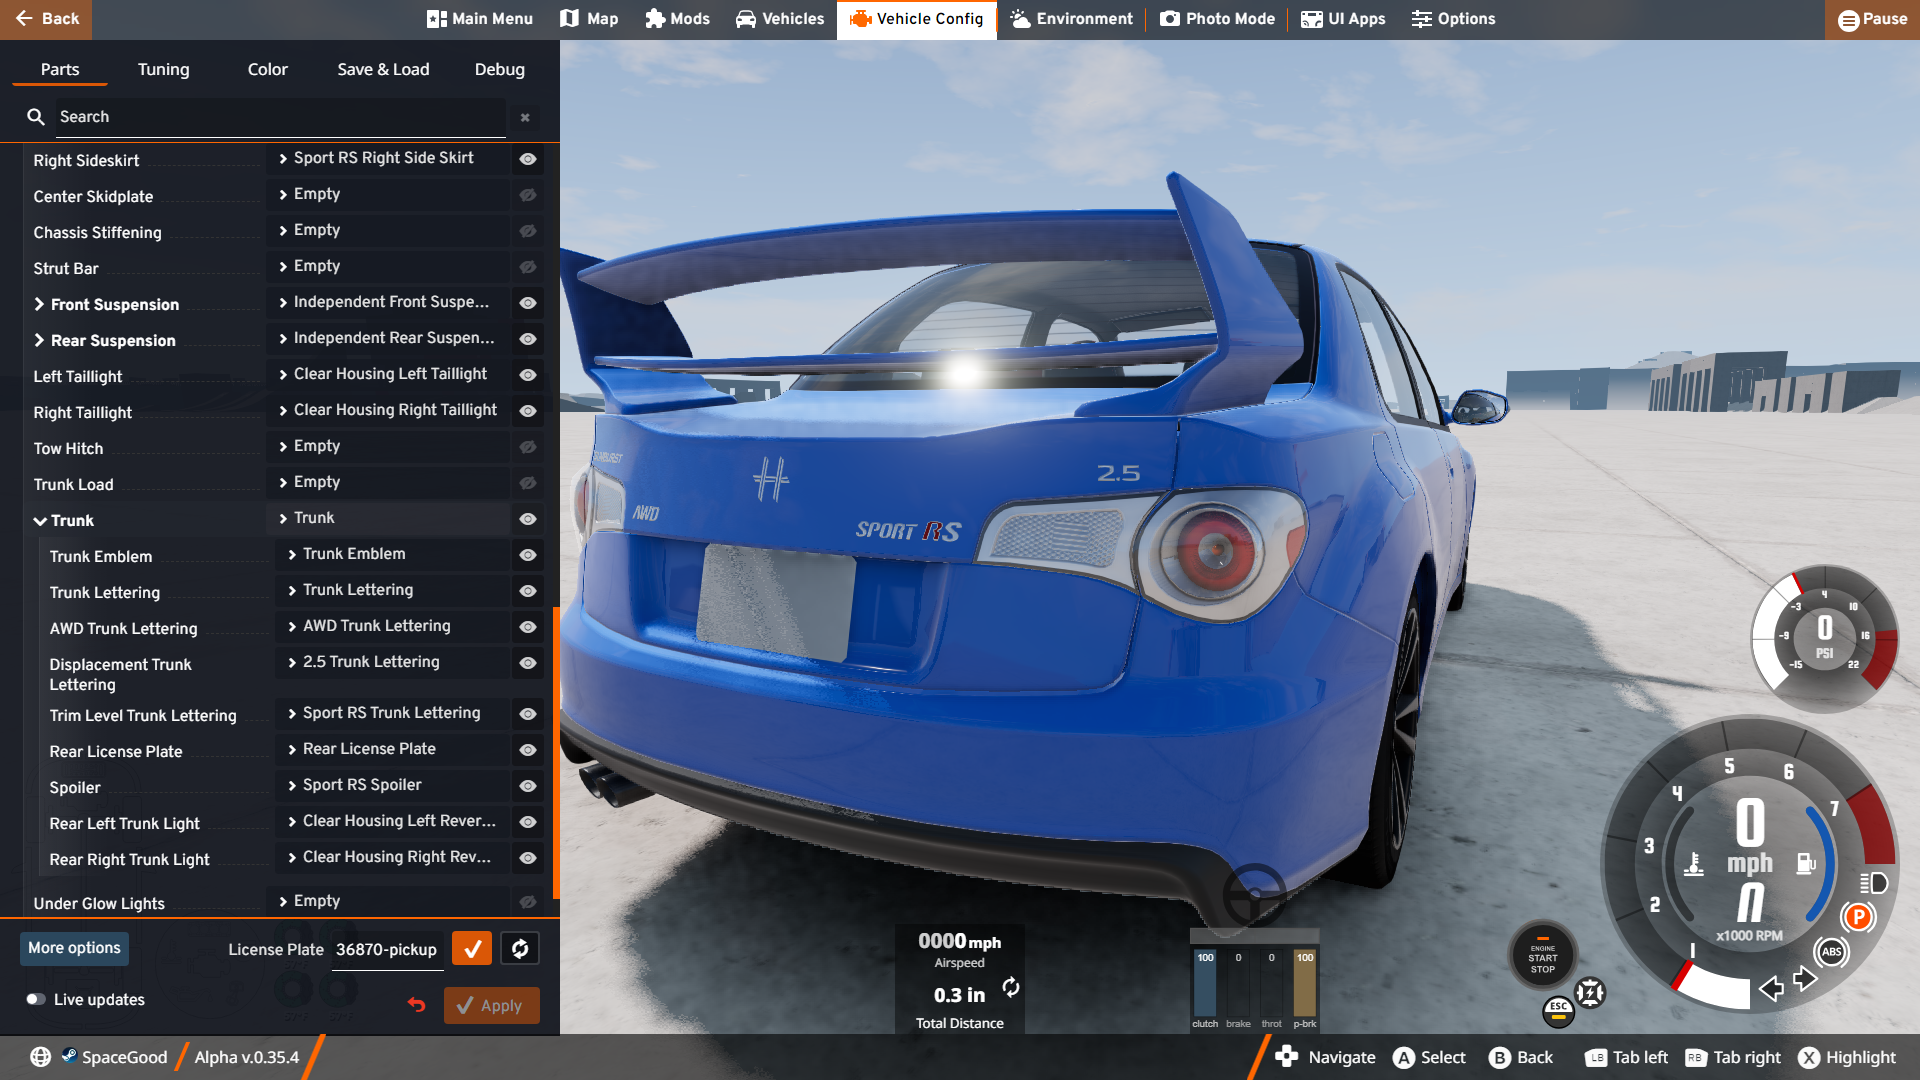The height and width of the screenshot is (1080, 1920).
Task: Click the License Plate text field
Action: (x=386, y=949)
